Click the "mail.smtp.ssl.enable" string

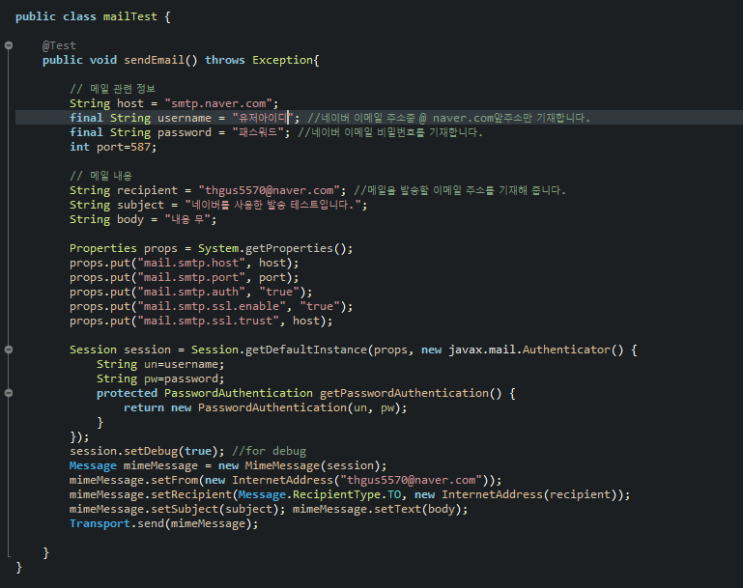211,306
